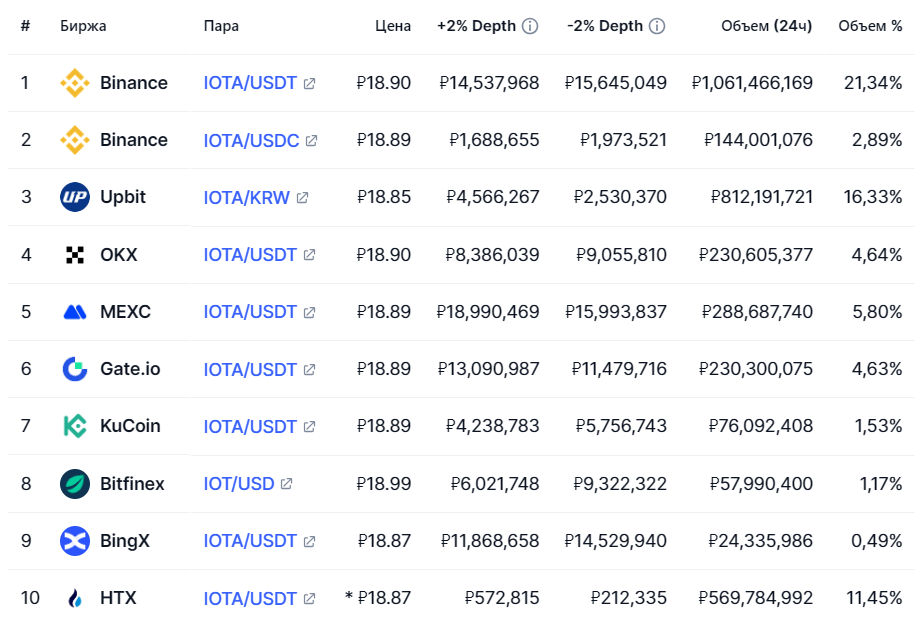
Task: Open the IOTA/KRW pair on Upbit
Action: (246, 197)
